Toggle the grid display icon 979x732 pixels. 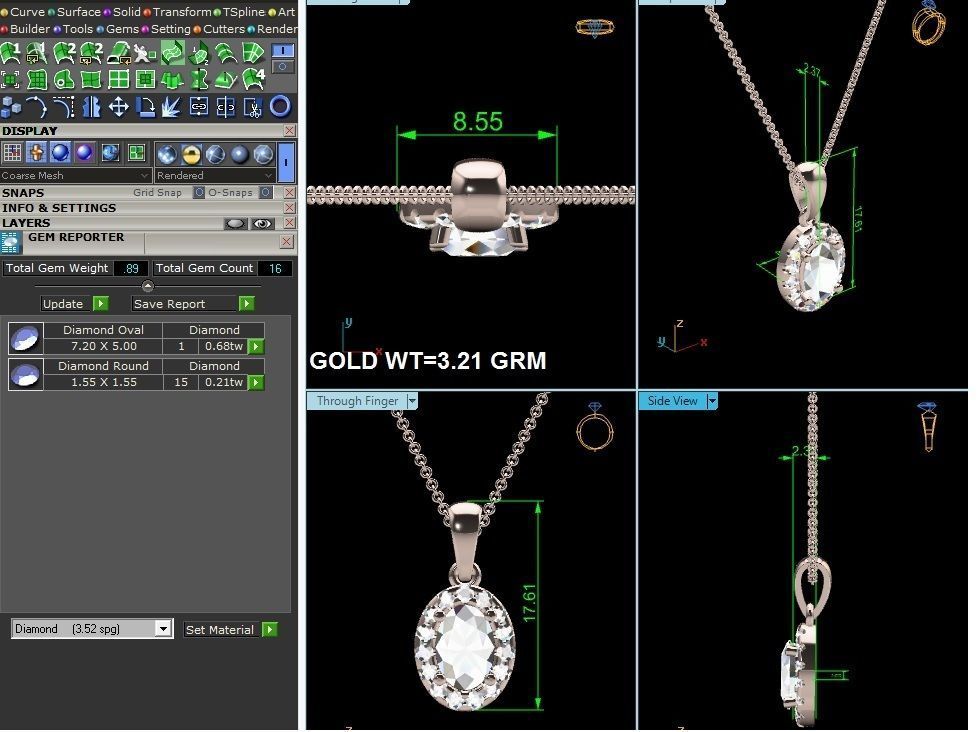click(x=12, y=152)
